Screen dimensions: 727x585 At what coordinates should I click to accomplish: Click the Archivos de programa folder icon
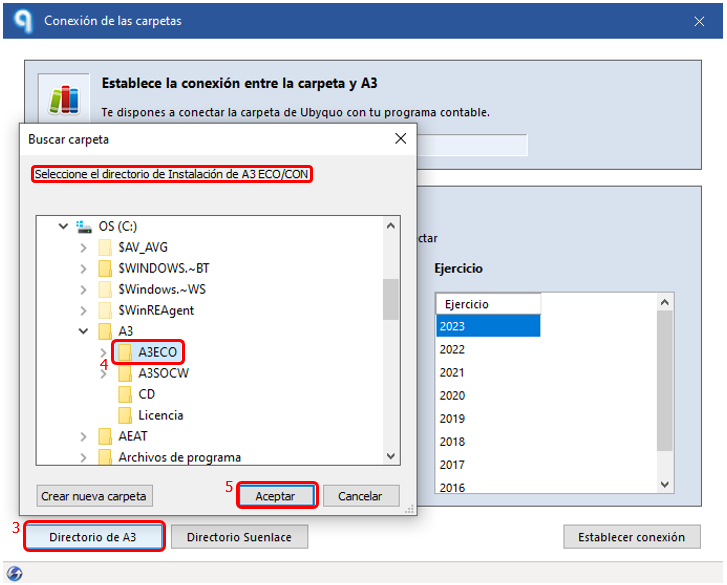[x=105, y=457]
